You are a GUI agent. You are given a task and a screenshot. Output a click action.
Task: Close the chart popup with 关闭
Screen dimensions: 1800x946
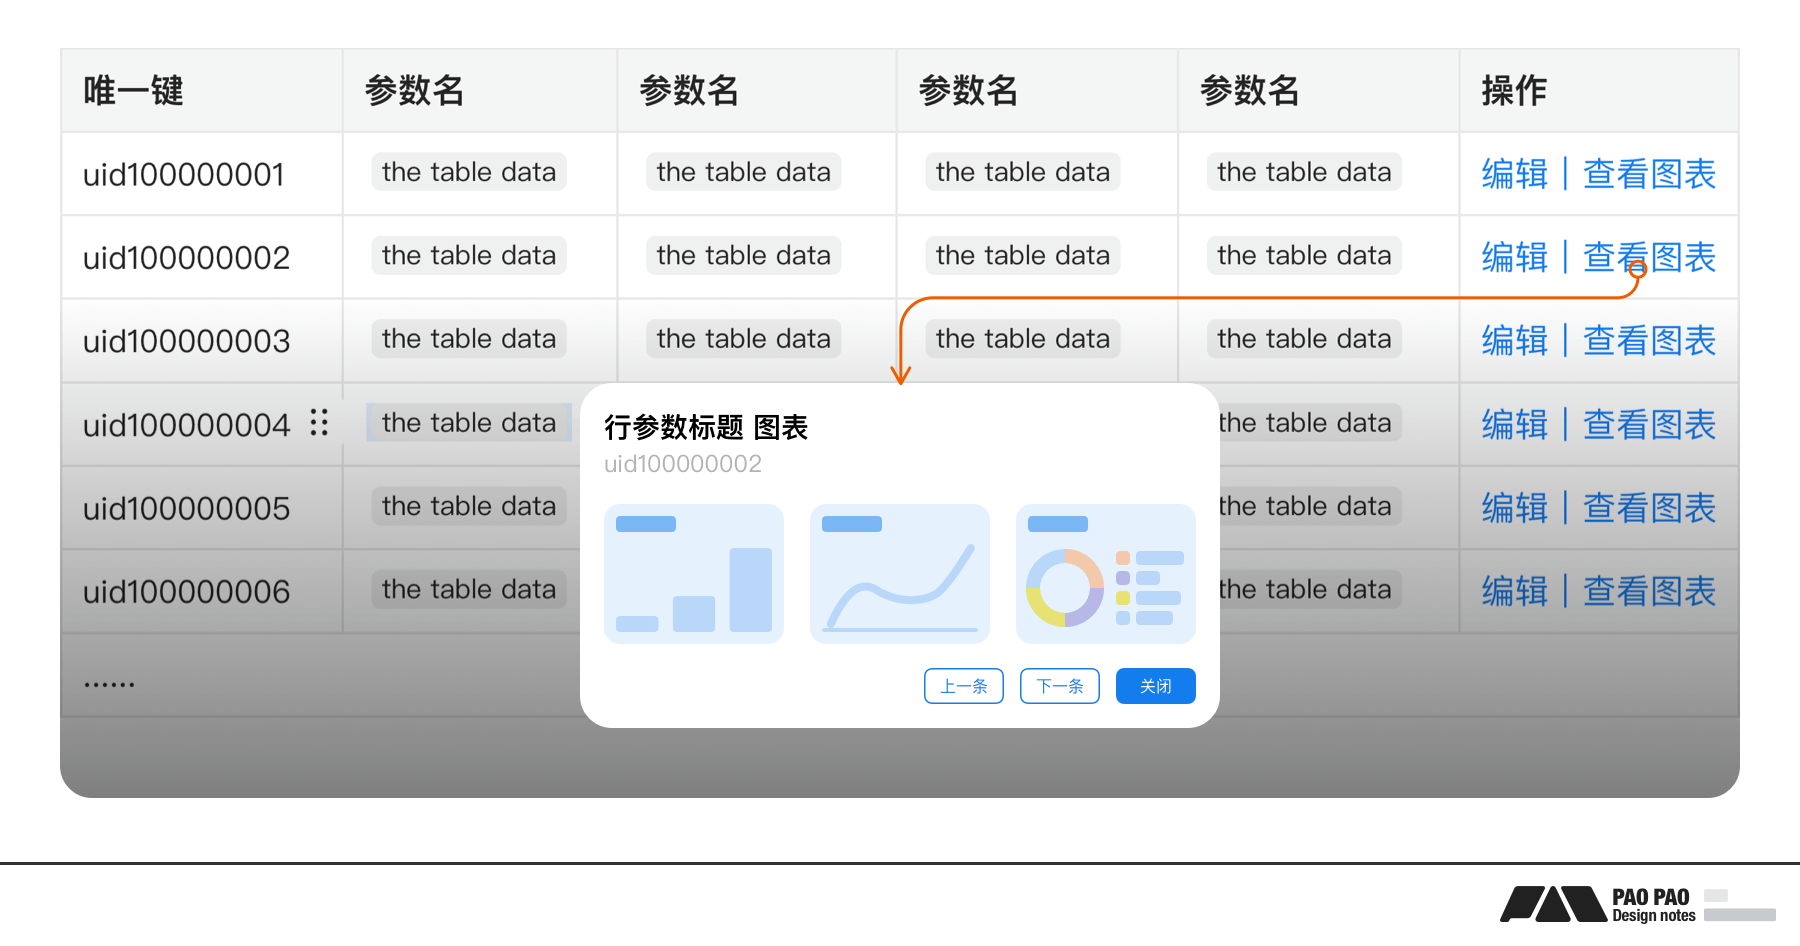pyautogui.click(x=1155, y=686)
